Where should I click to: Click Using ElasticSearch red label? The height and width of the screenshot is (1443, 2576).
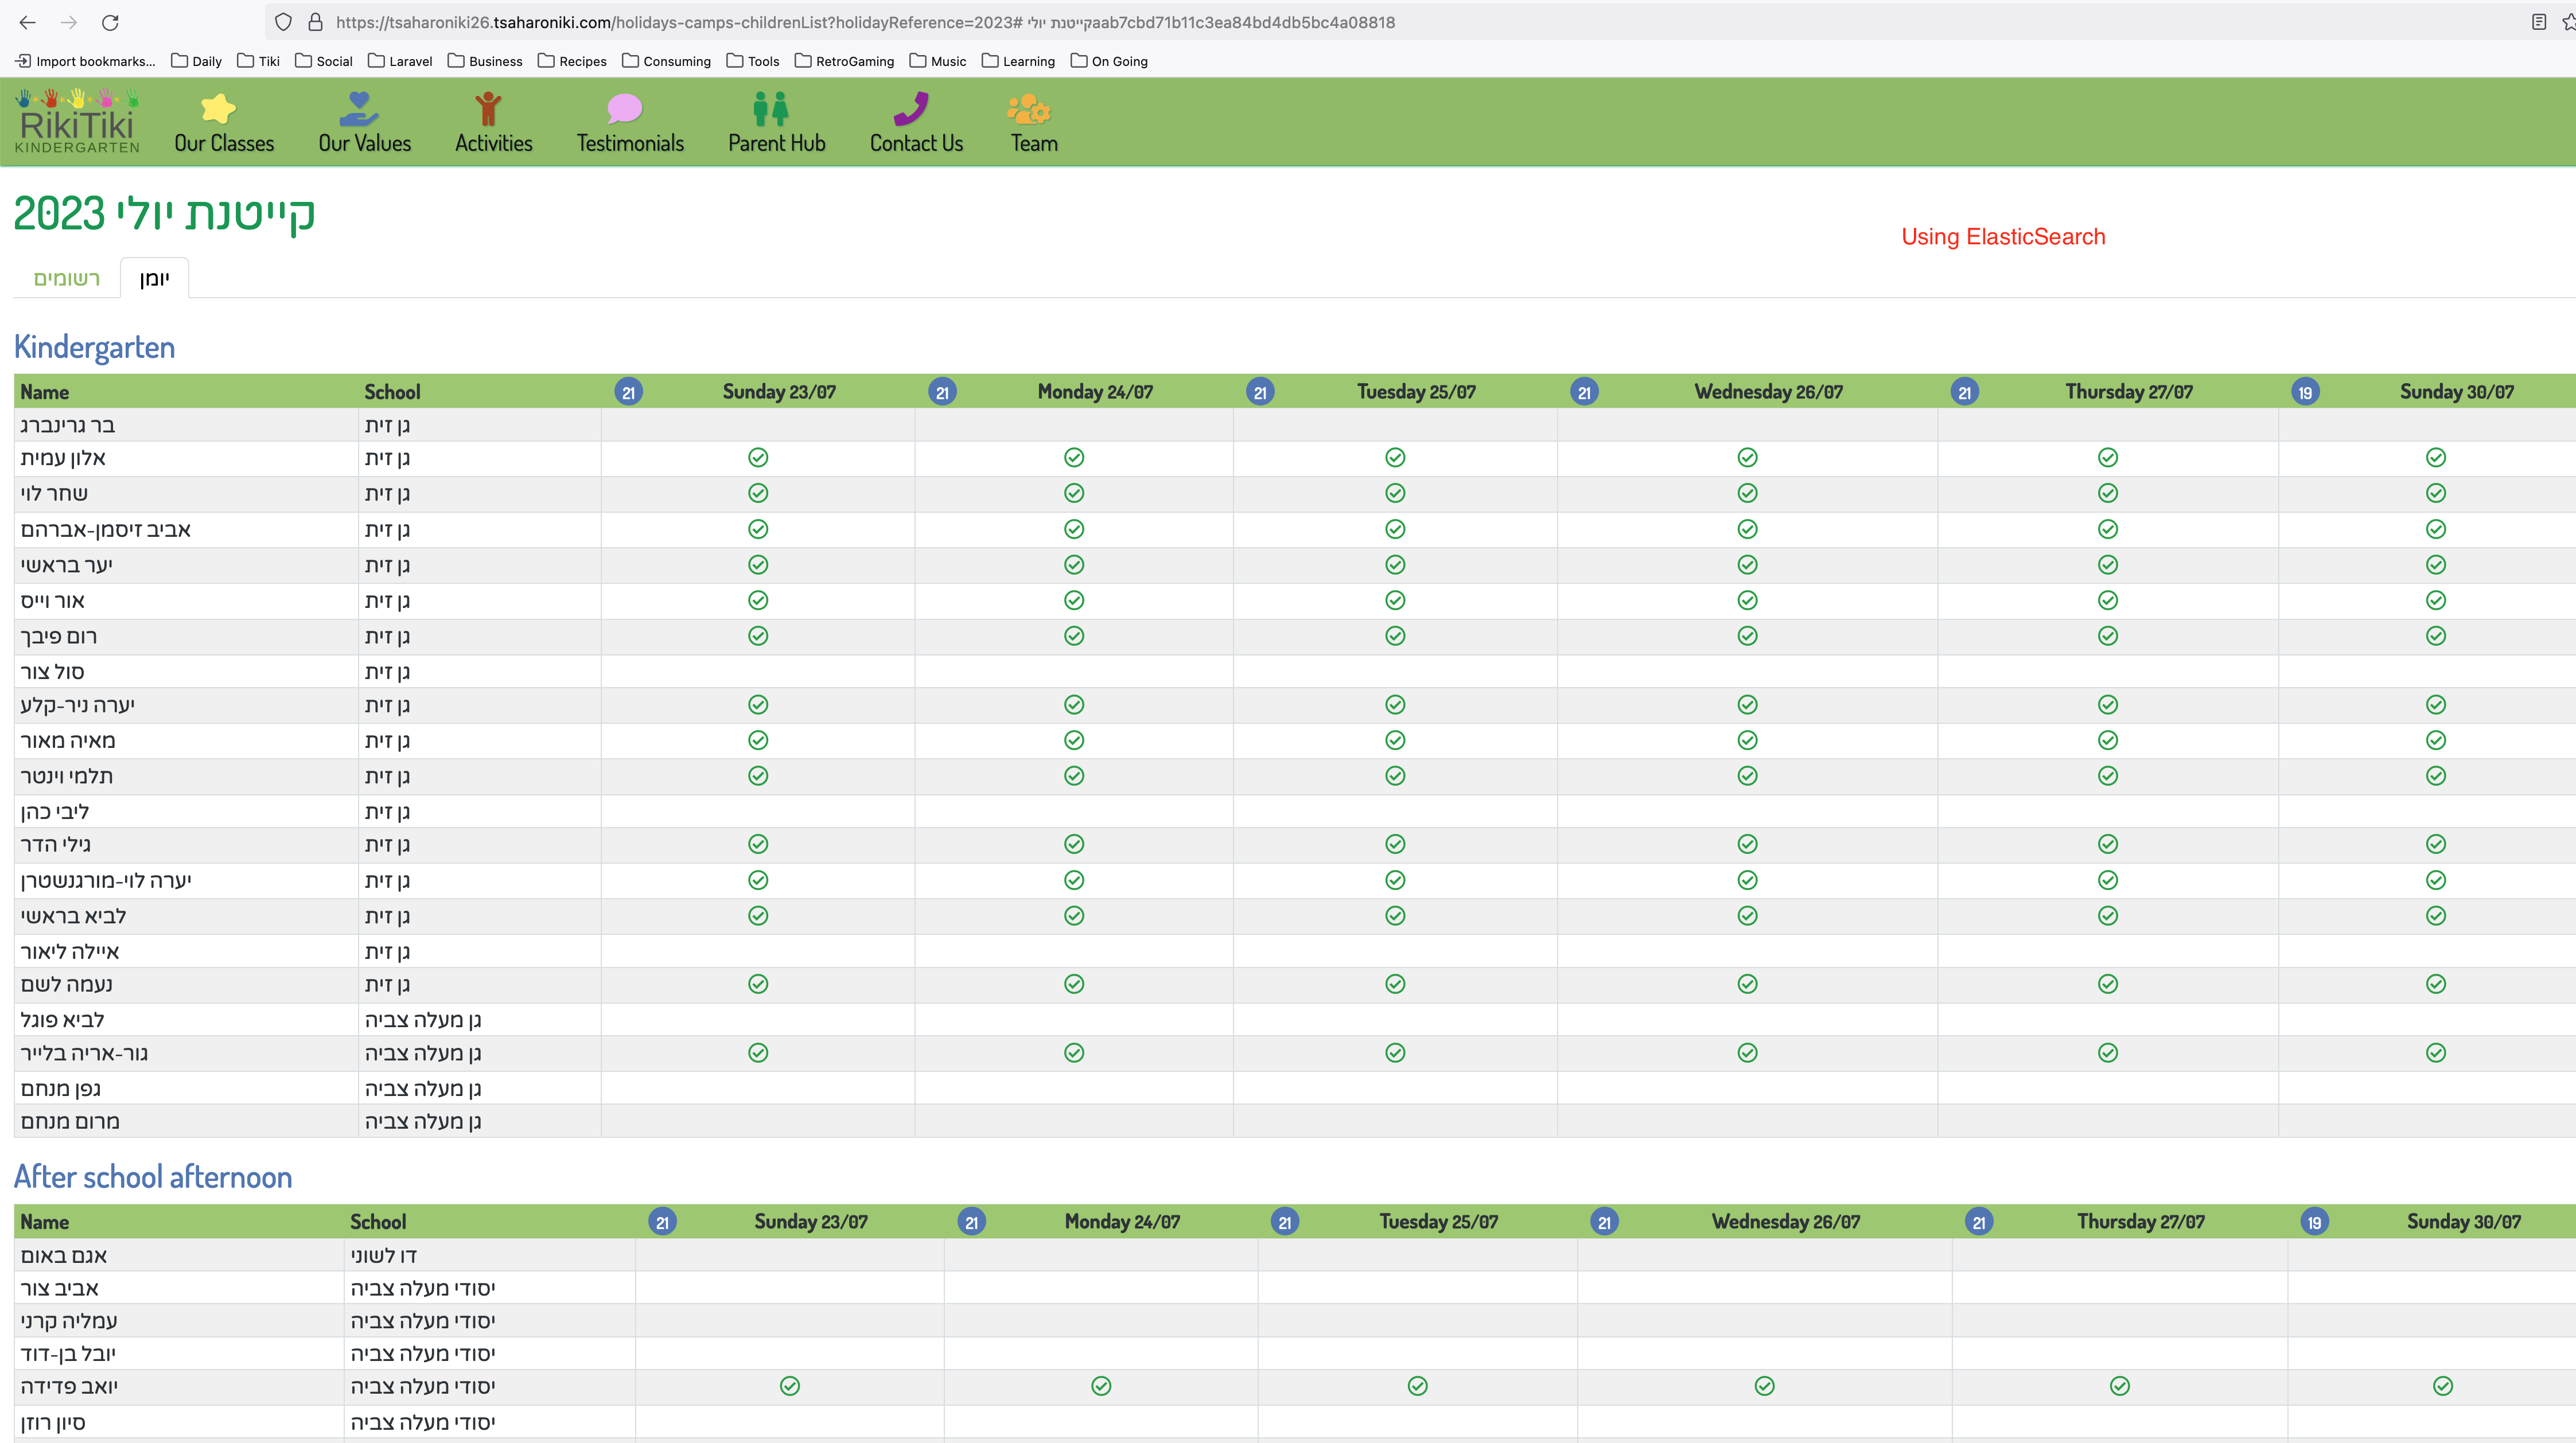point(2003,237)
